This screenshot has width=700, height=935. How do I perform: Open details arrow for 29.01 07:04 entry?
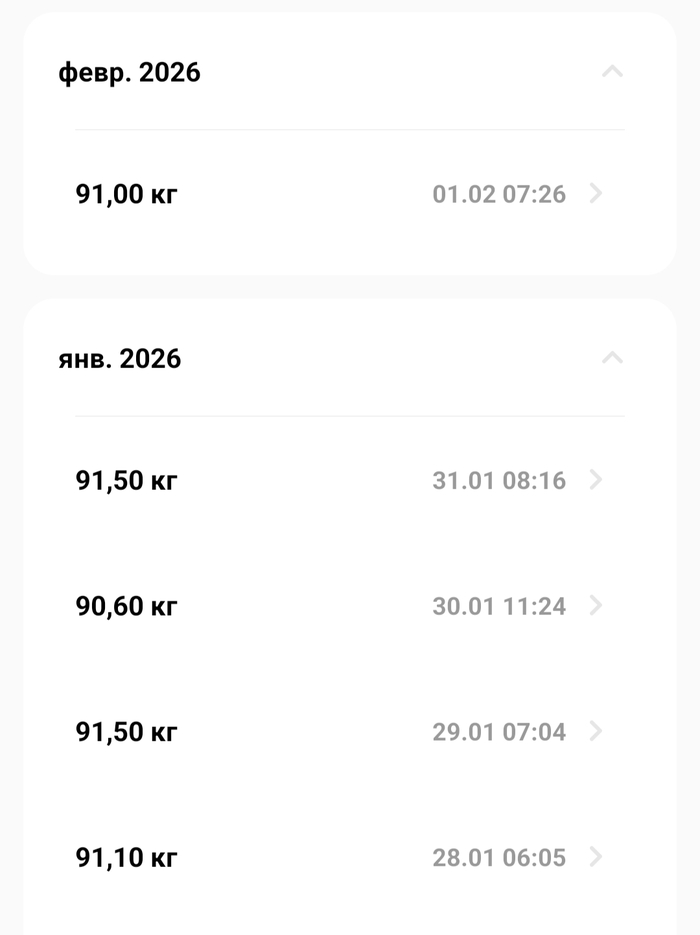pos(596,731)
